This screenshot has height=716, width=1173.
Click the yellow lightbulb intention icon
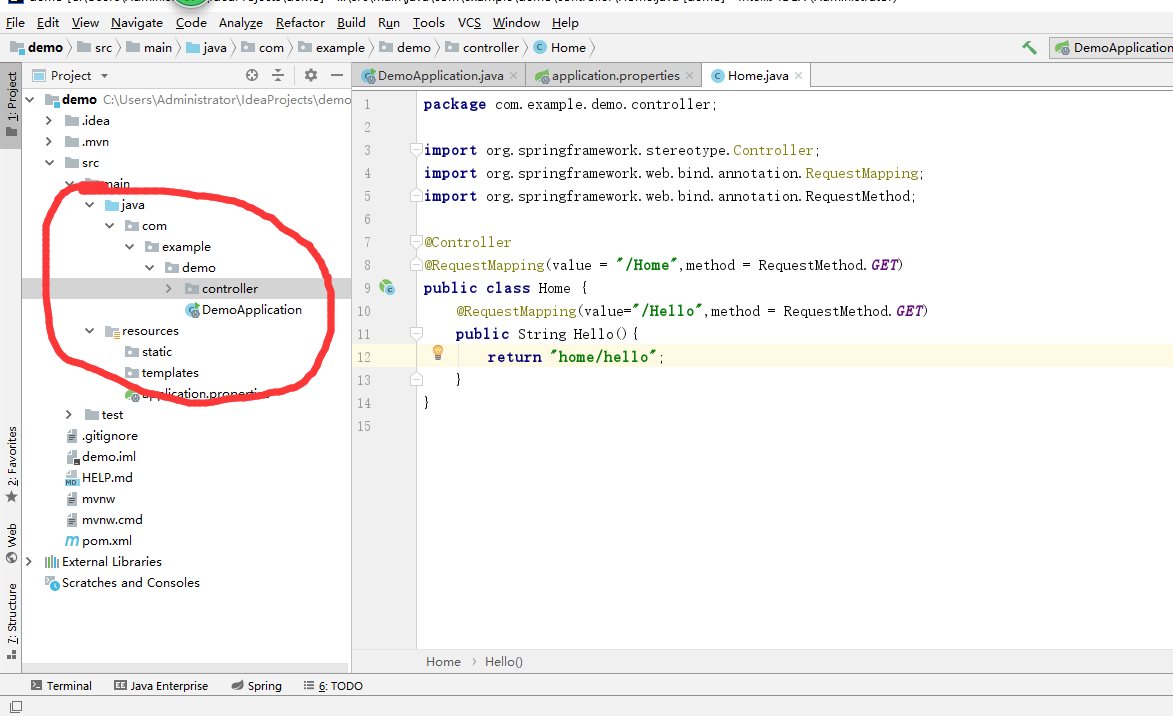437,352
